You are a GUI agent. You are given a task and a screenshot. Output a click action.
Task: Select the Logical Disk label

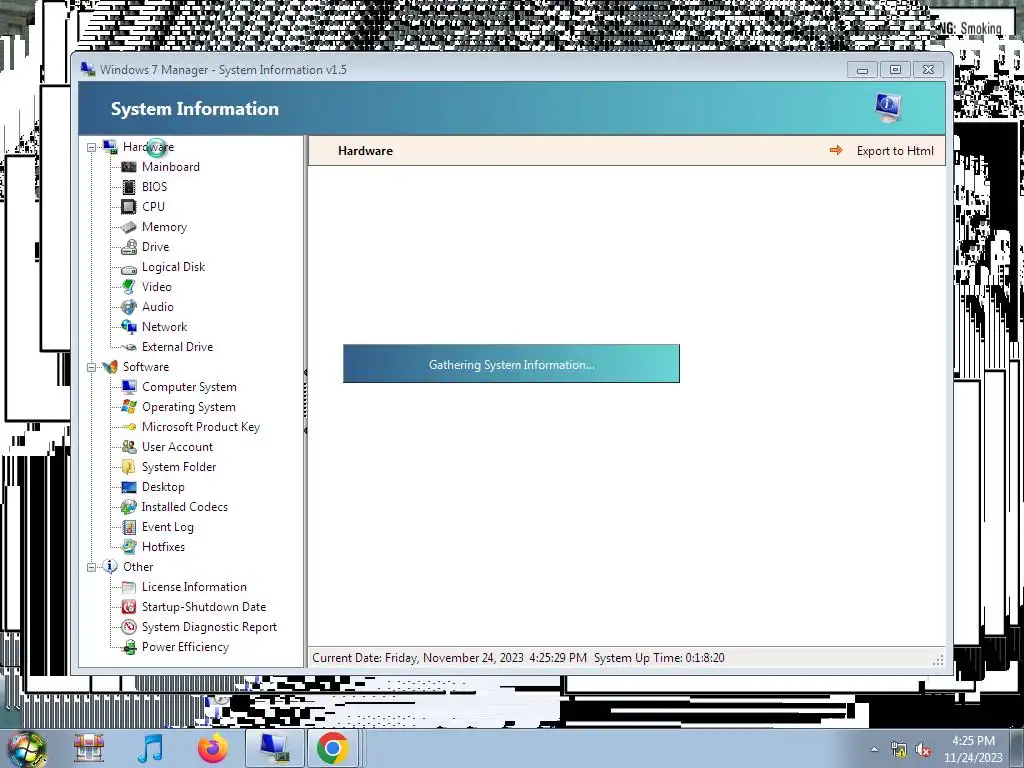[173, 267]
